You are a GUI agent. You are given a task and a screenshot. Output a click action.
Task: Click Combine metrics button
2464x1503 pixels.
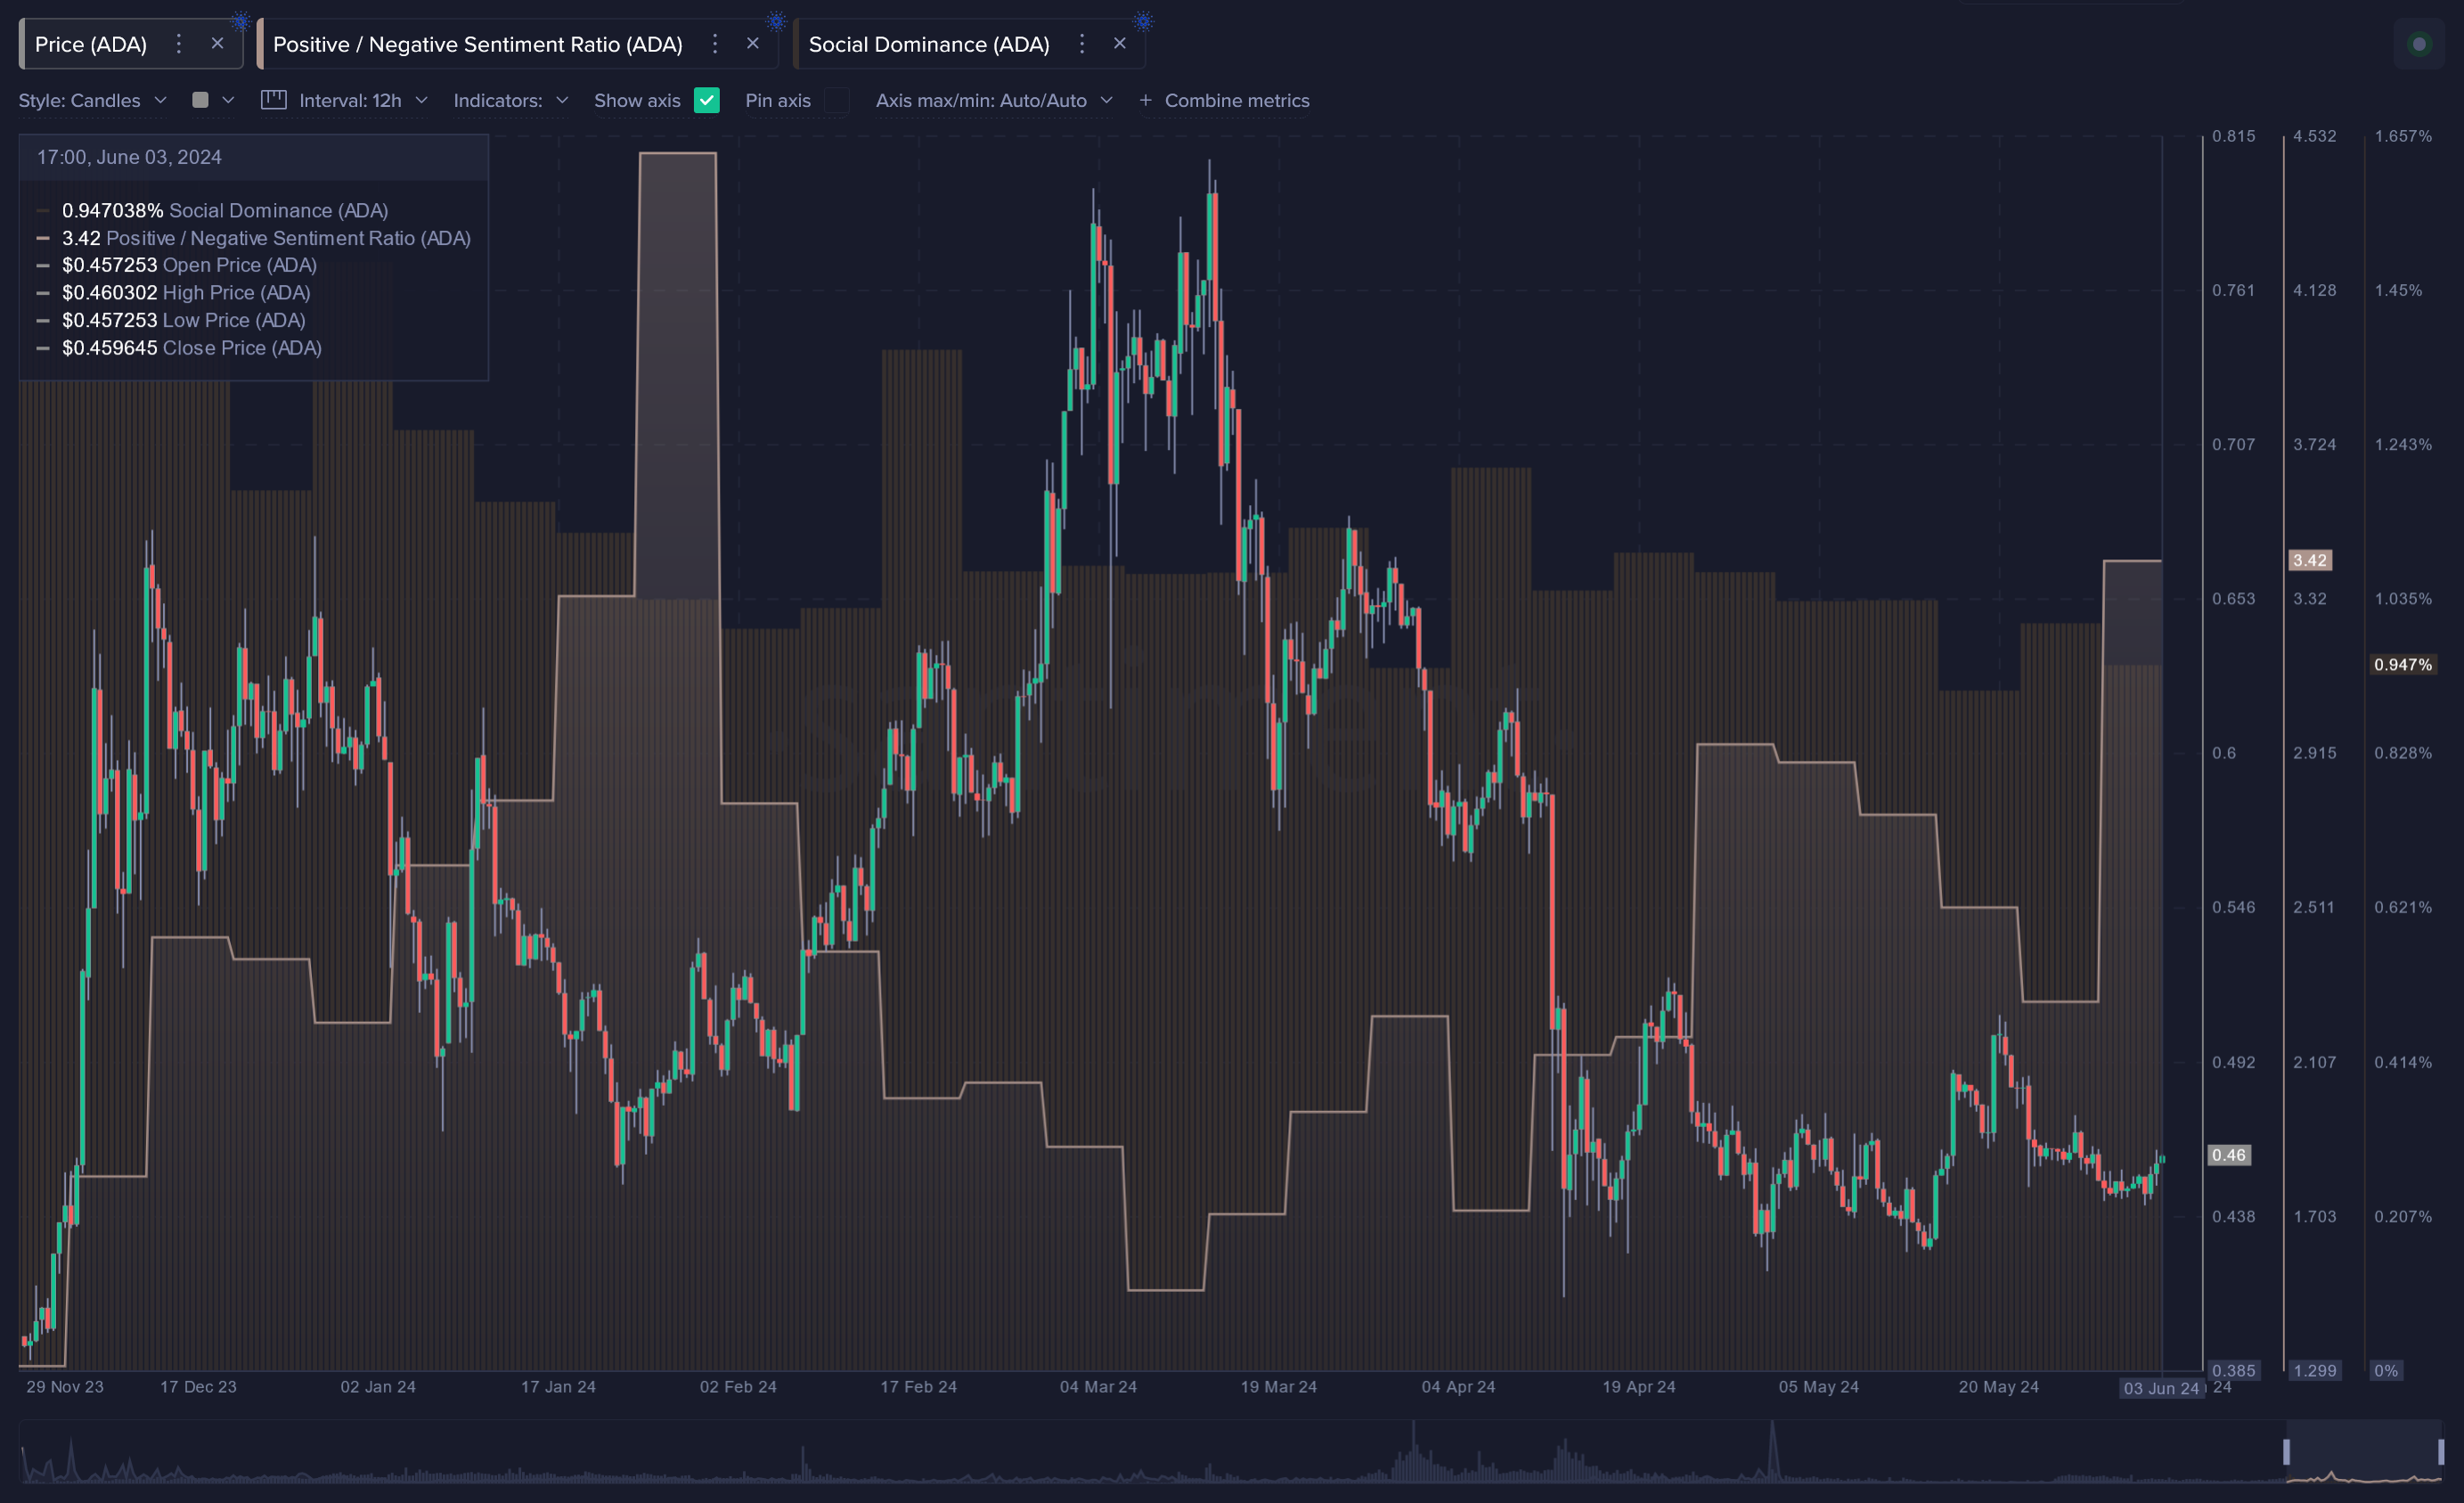point(1225,101)
